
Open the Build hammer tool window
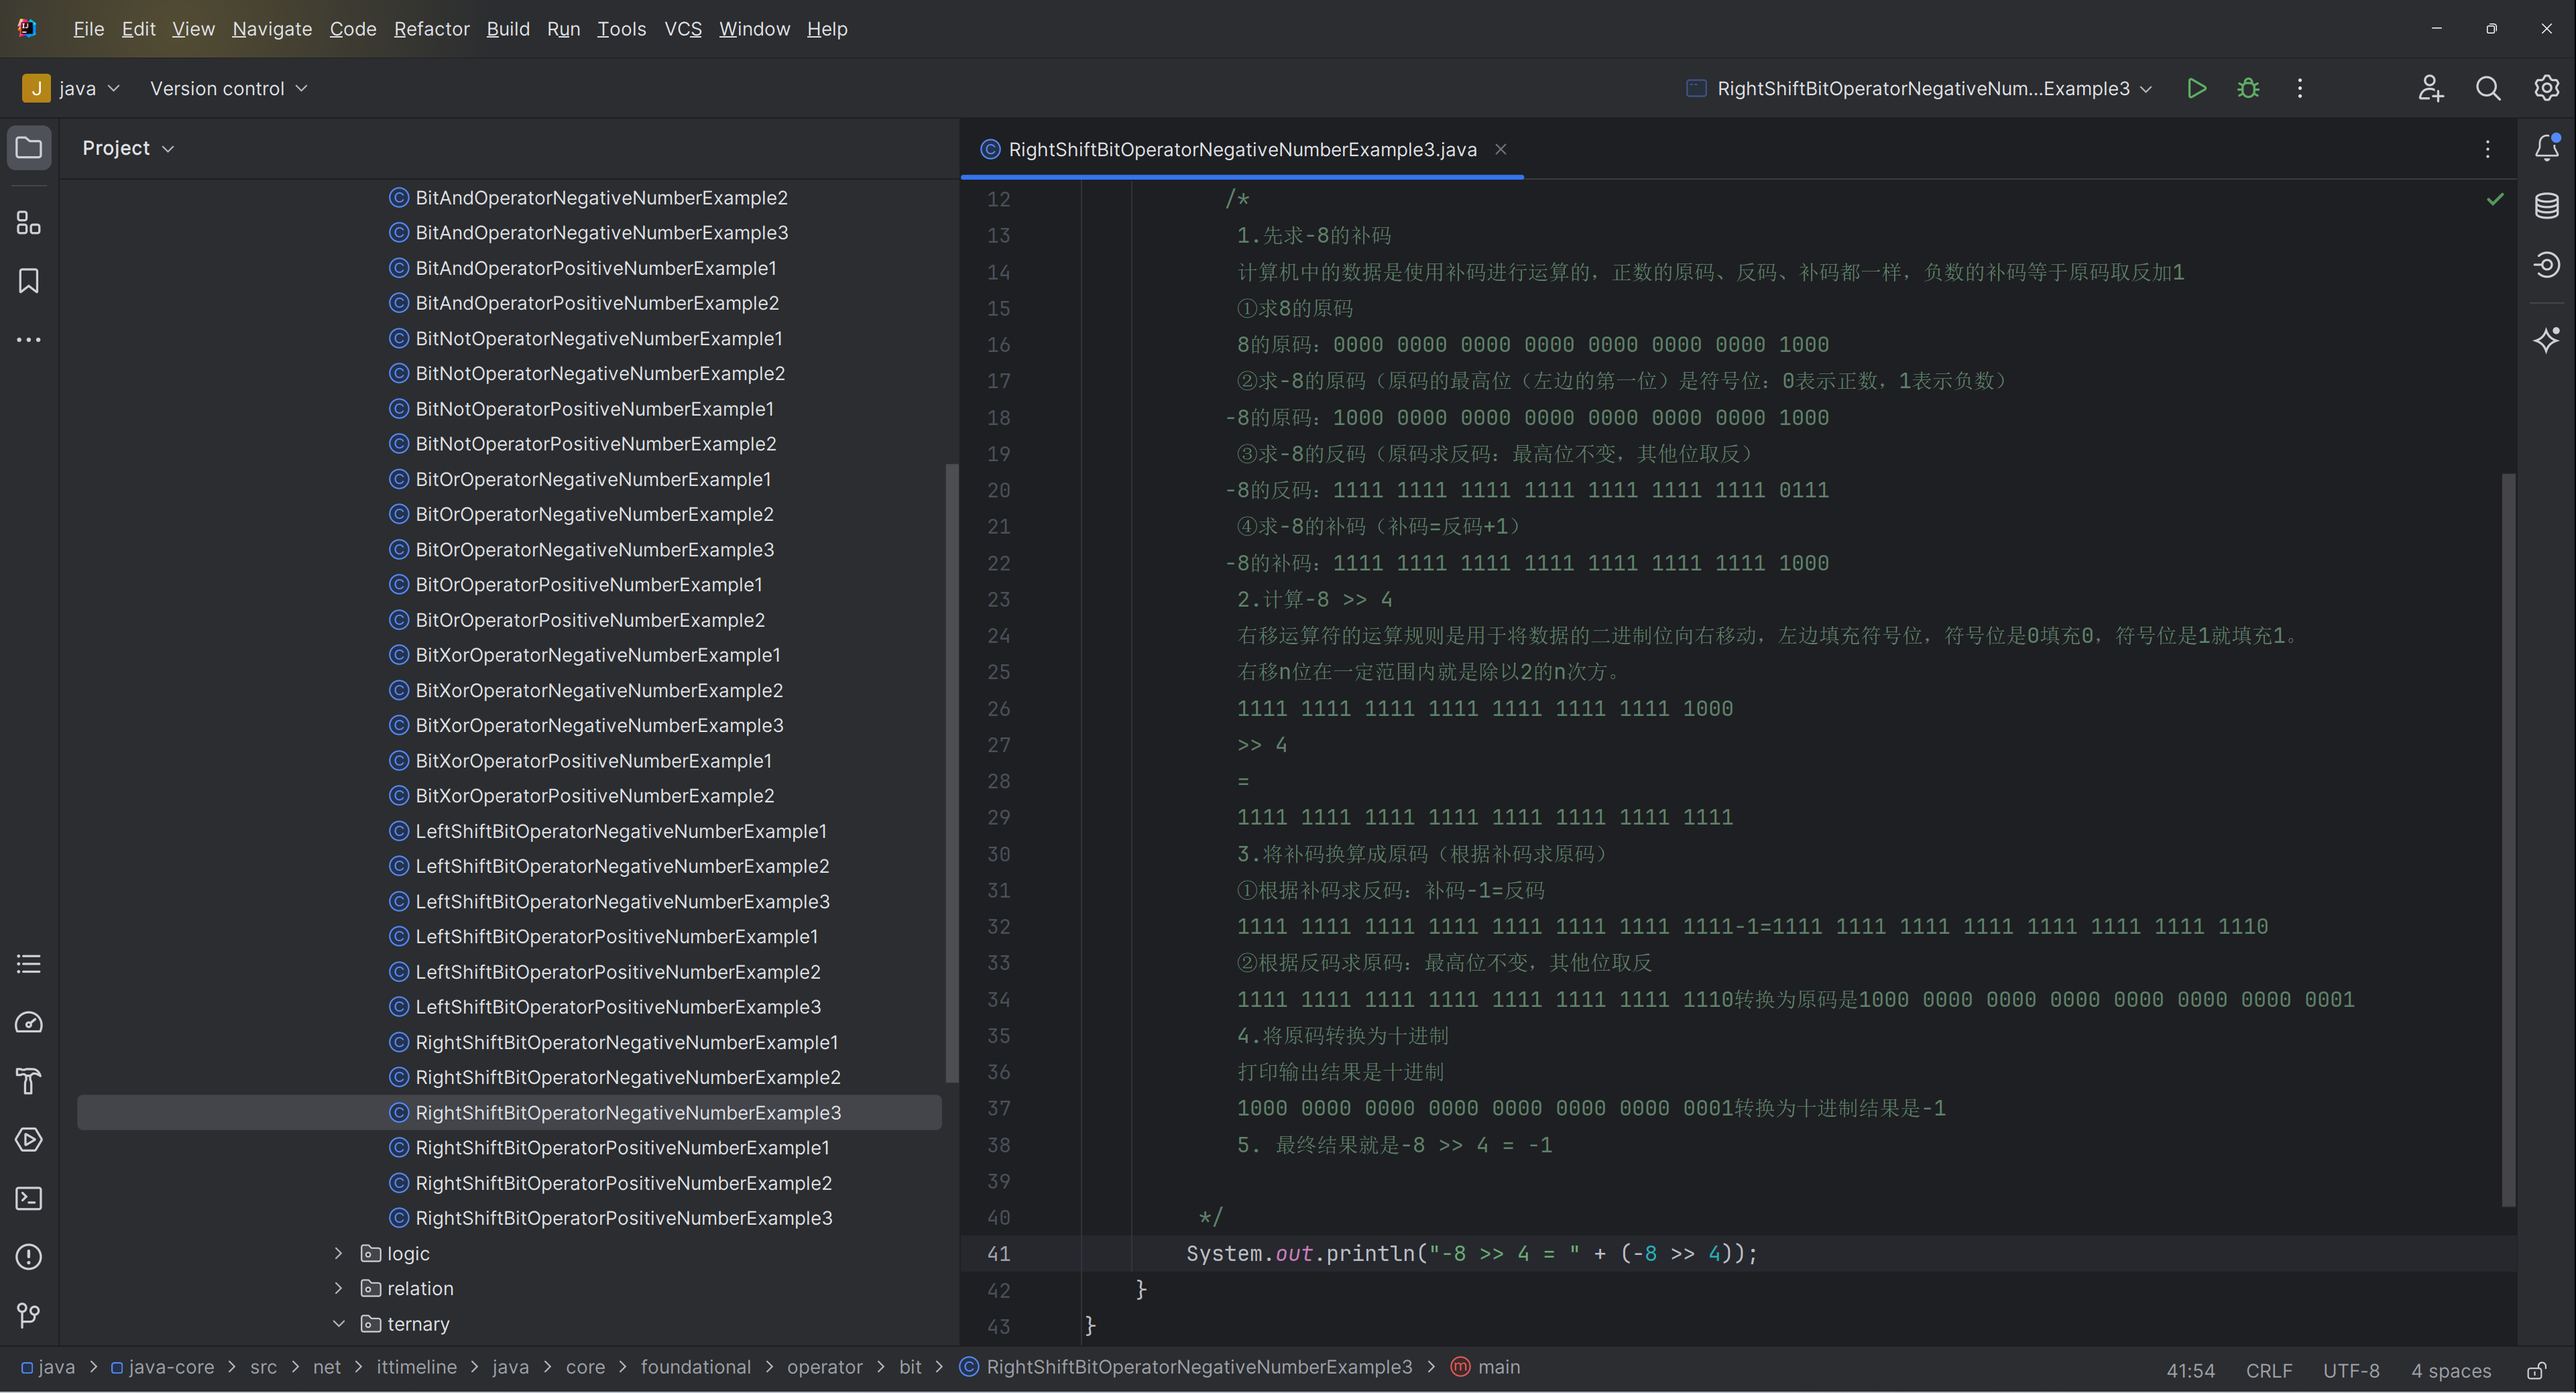click(x=29, y=1081)
